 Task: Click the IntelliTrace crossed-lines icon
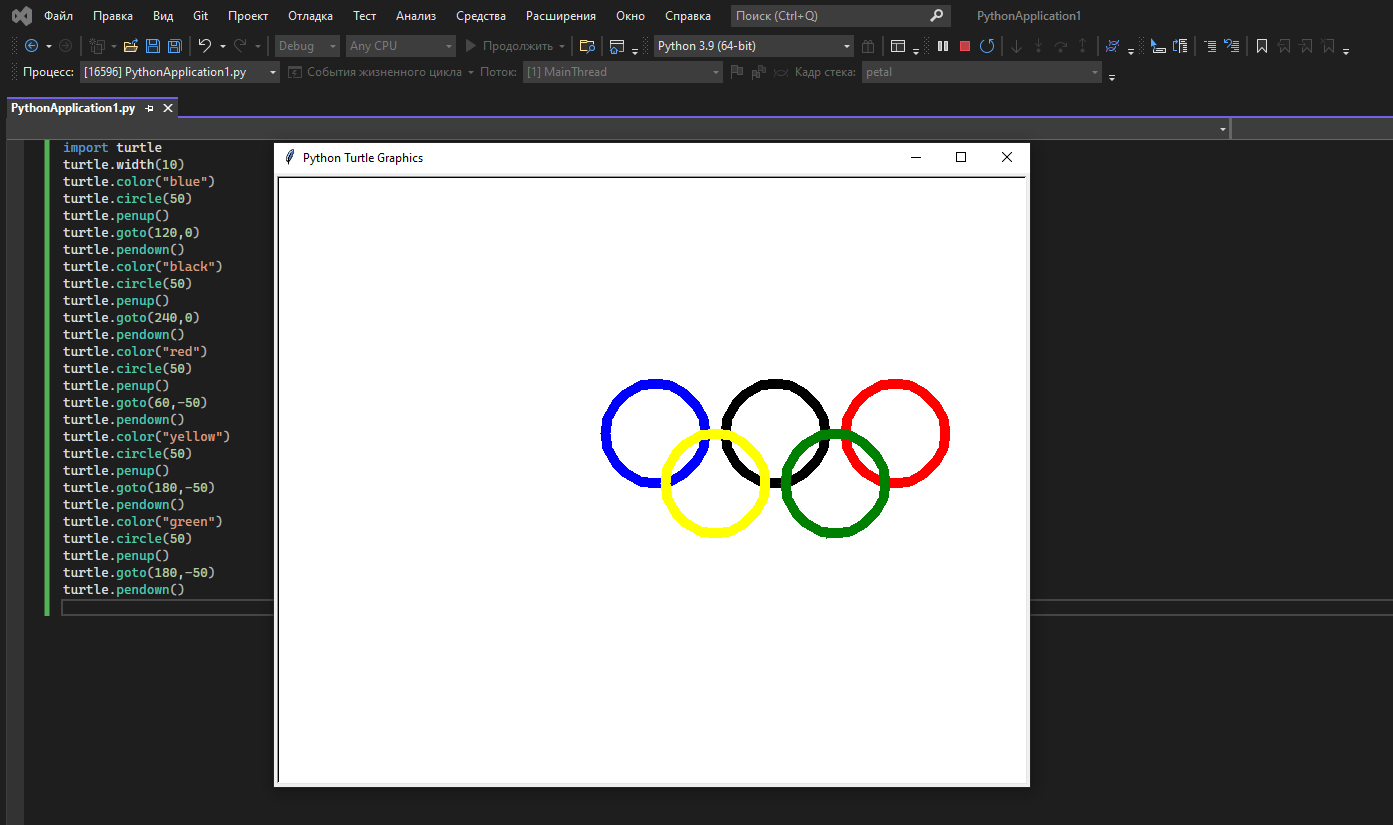1112,46
